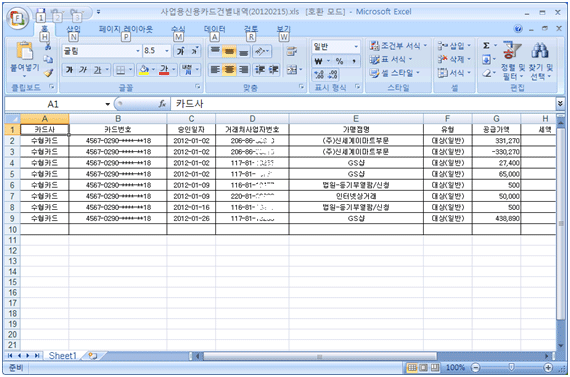Toggle center horizontal alignment
This screenshot has width=570, height=377.
229,69
